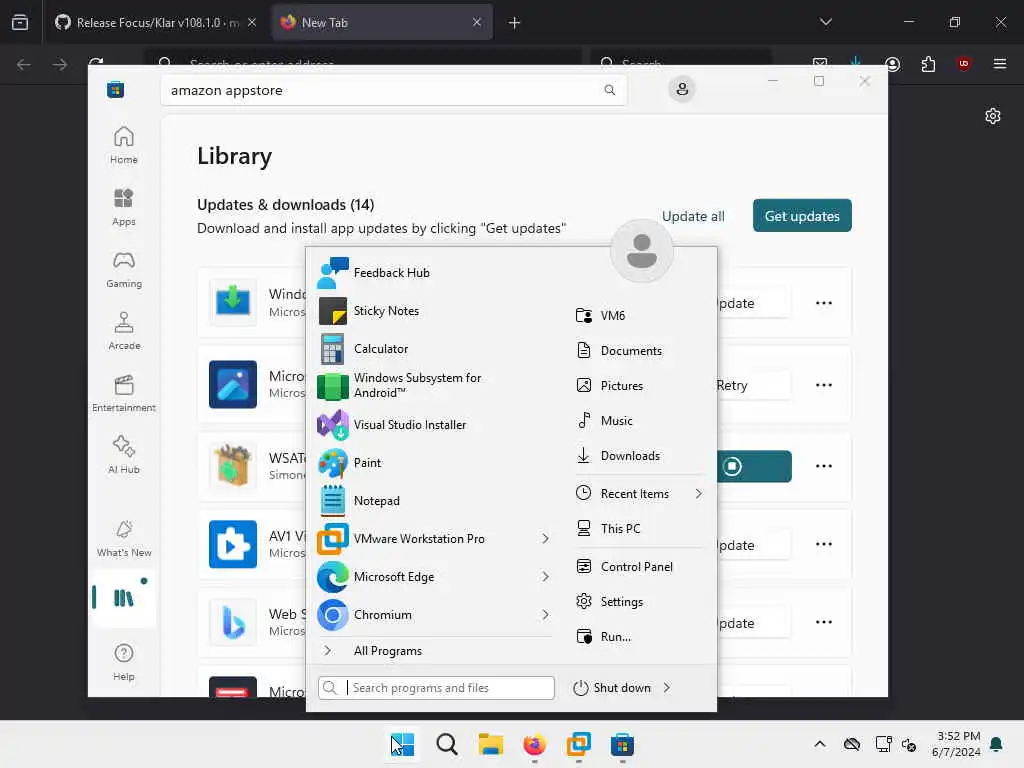Click Shut down button
Screen dimensions: 1024x768
click(612, 688)
